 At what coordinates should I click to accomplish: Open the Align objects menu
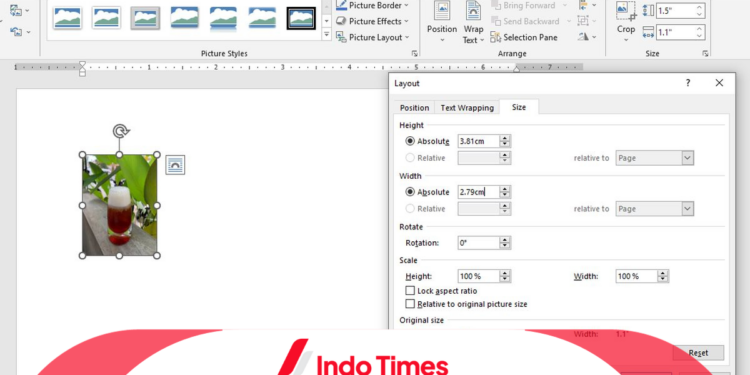(x=587, y=5)
